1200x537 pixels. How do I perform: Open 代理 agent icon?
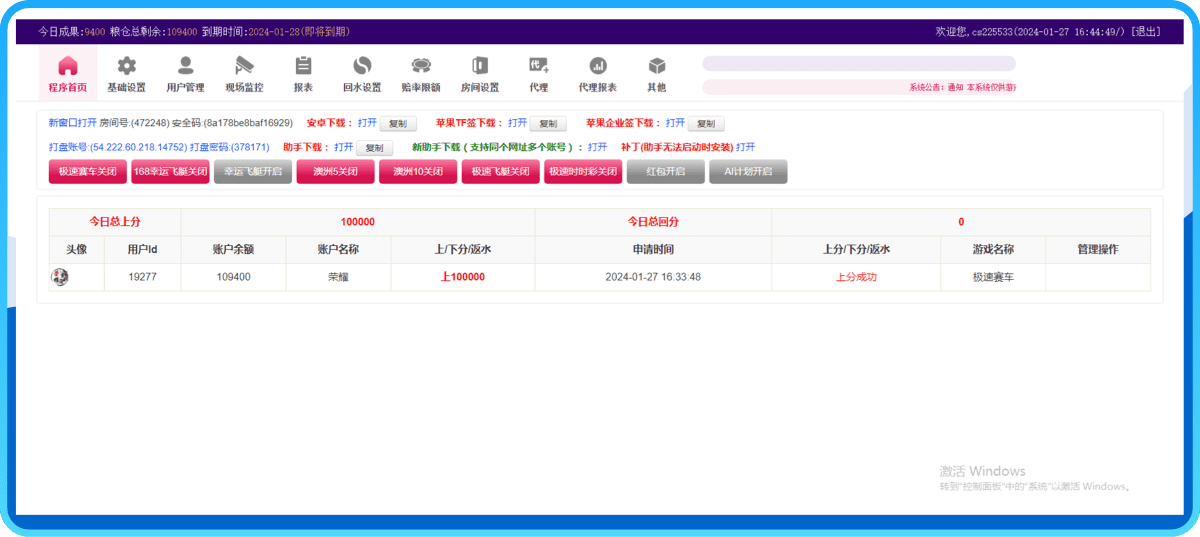pyautogui.click(x=539, y=67)
